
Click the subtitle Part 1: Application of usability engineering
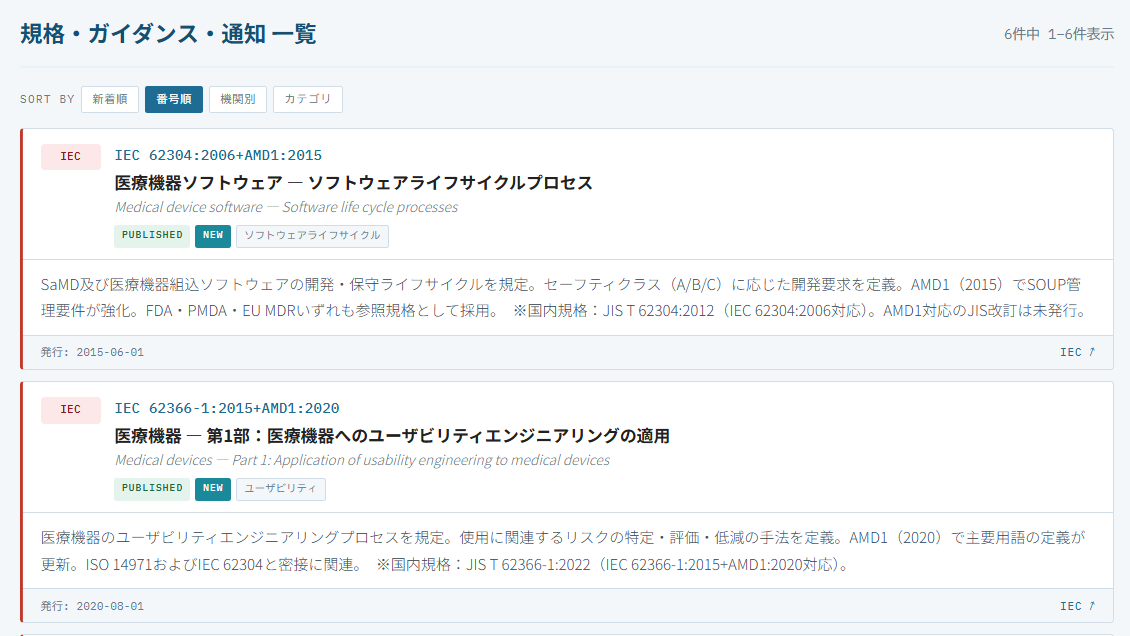pos(362,460)
